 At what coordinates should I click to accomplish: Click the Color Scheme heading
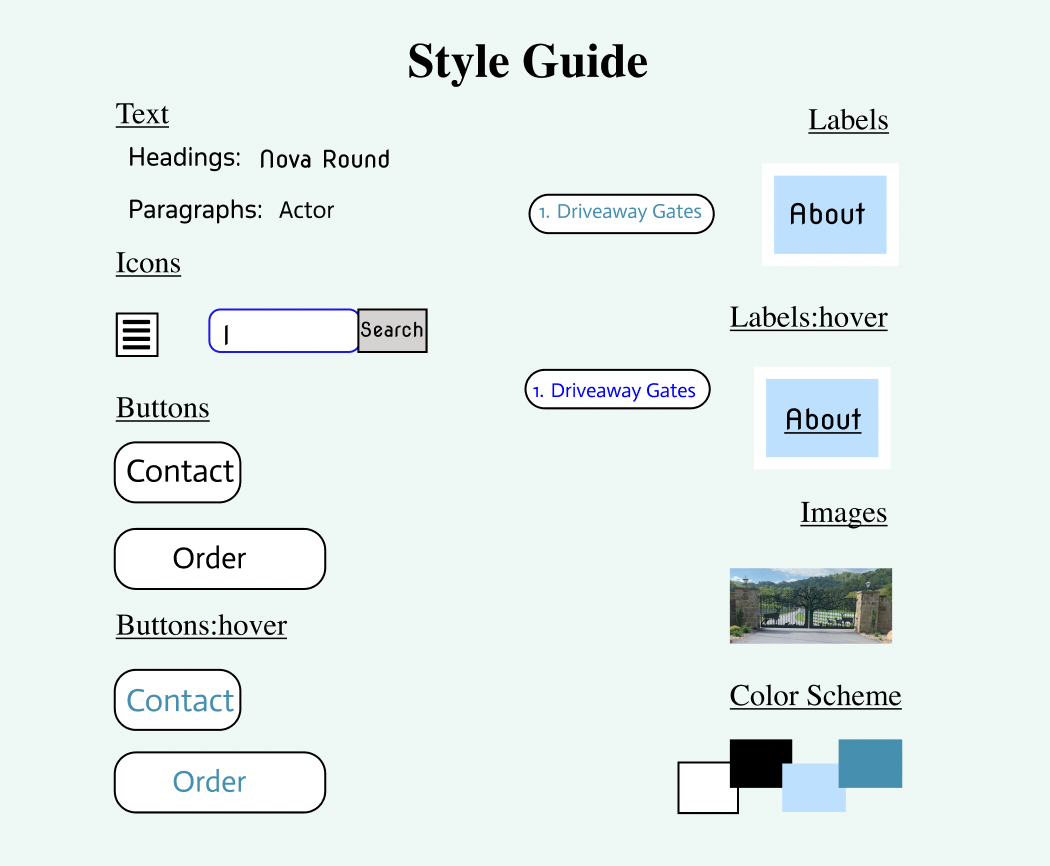815,696
